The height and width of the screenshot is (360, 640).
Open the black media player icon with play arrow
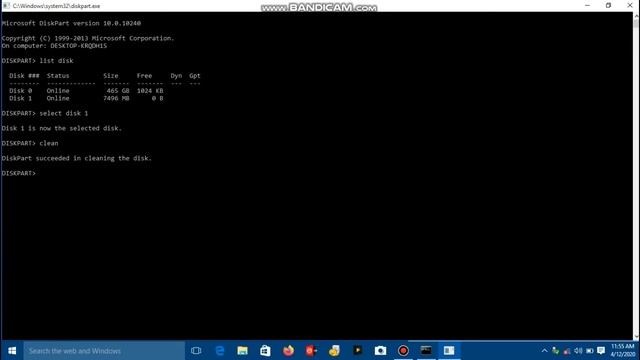pos(357,351)
